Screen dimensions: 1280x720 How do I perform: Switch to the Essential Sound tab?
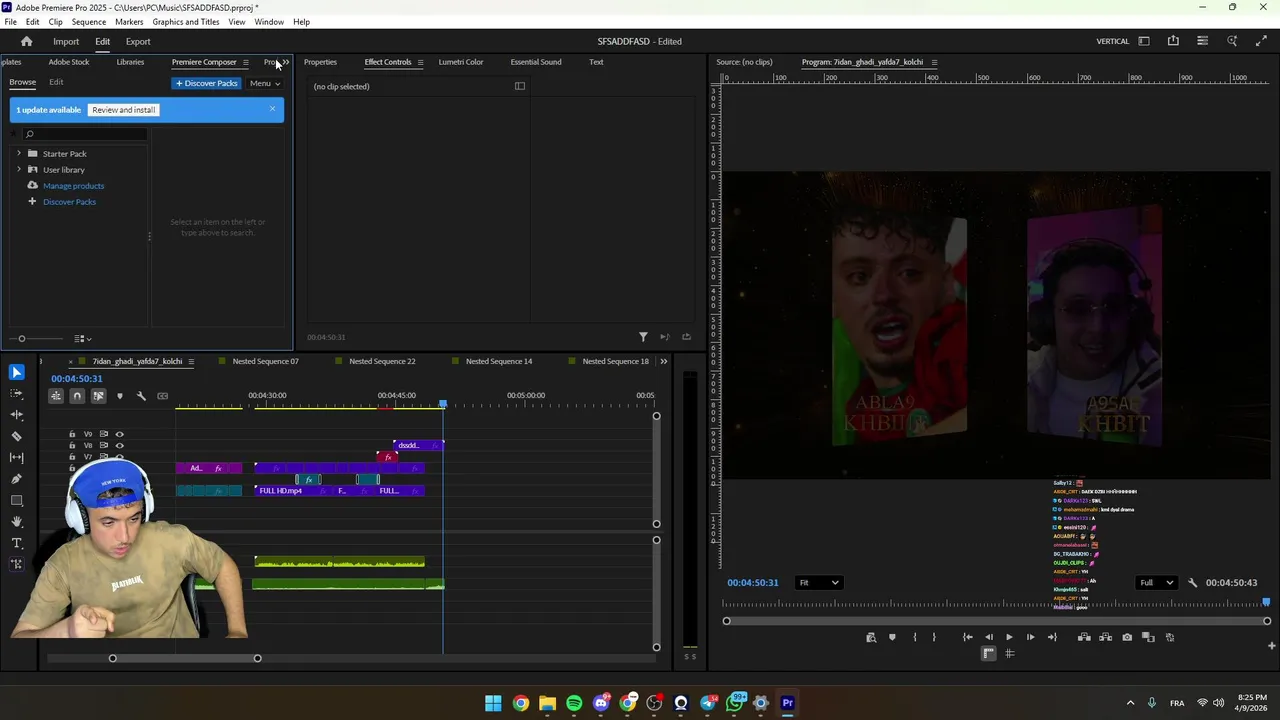[536, 62]
